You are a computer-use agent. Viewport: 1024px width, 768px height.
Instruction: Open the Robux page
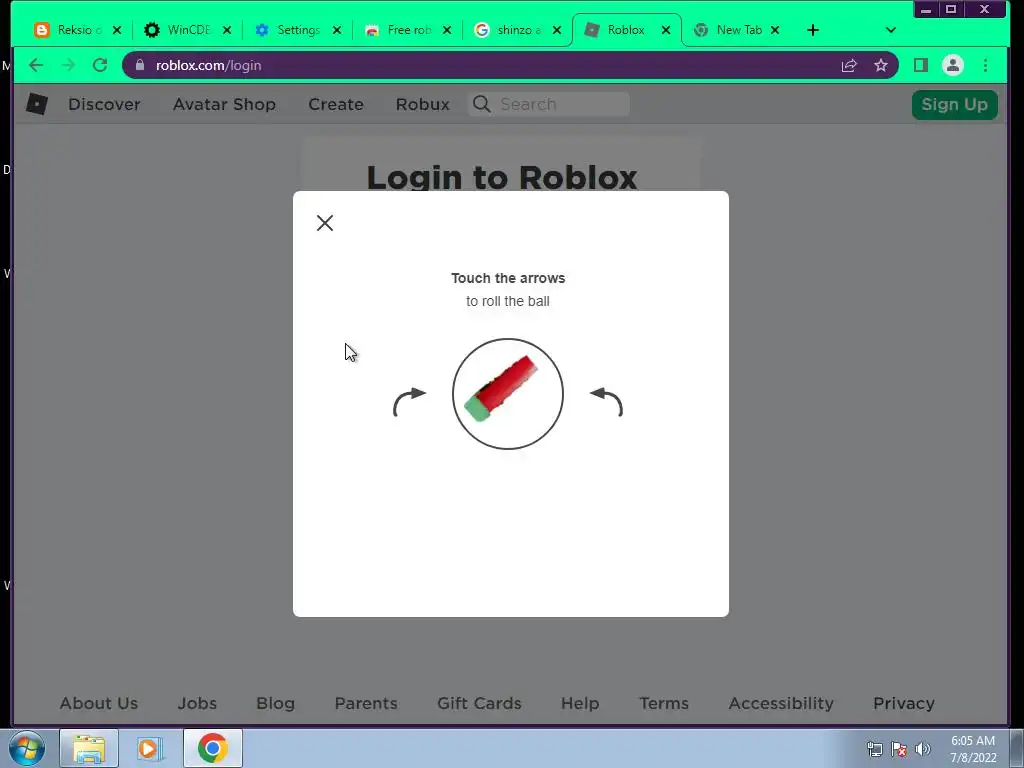coord(423,104)
